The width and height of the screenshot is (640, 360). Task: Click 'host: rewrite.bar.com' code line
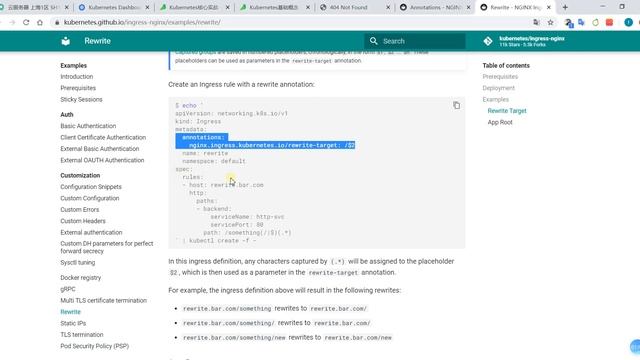[x=226, y=185]
